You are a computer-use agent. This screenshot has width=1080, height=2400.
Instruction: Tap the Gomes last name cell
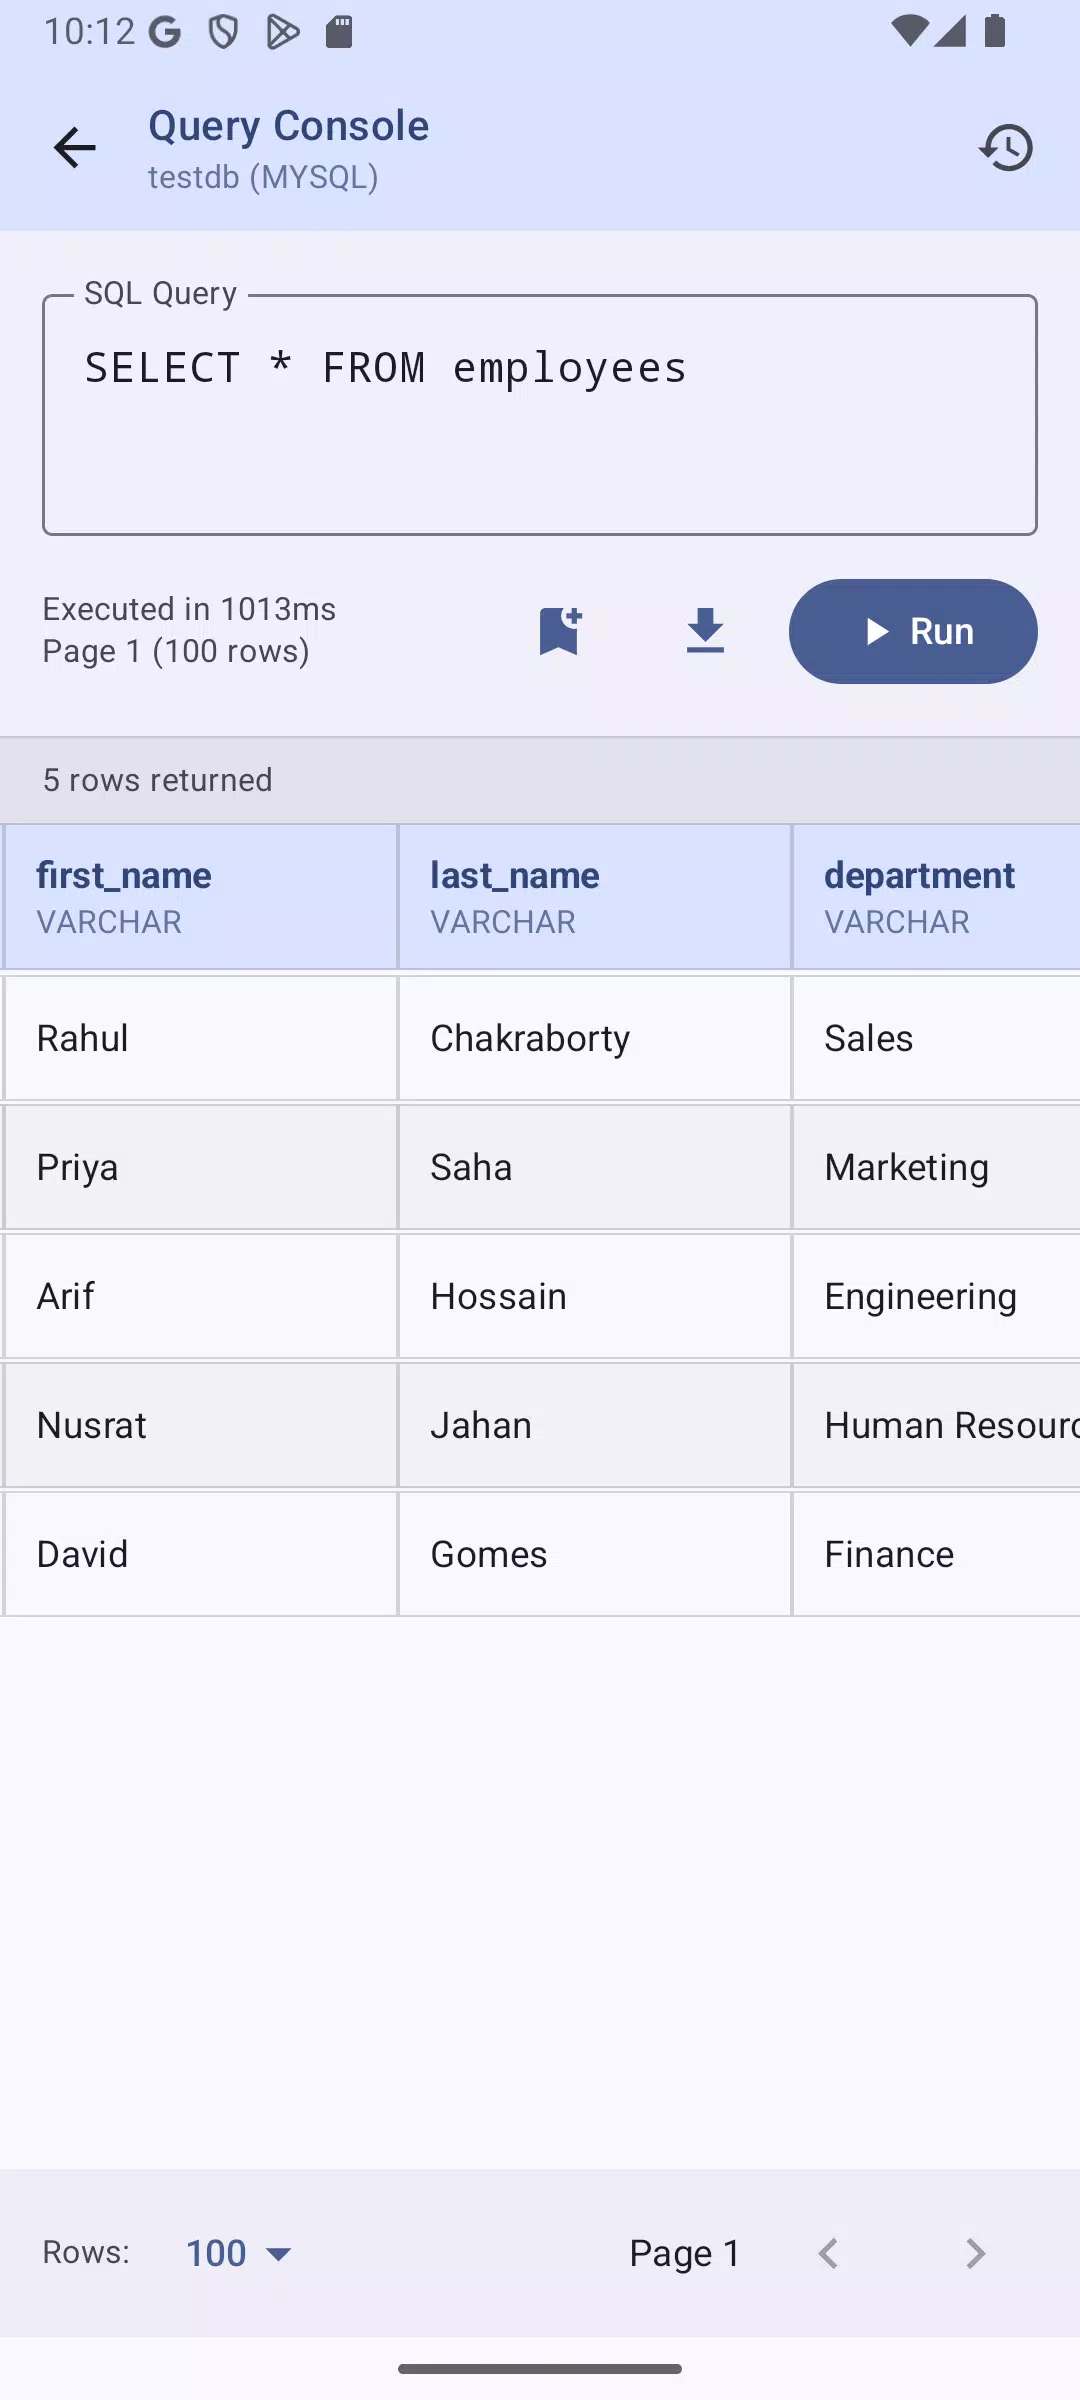[594, 1554]
